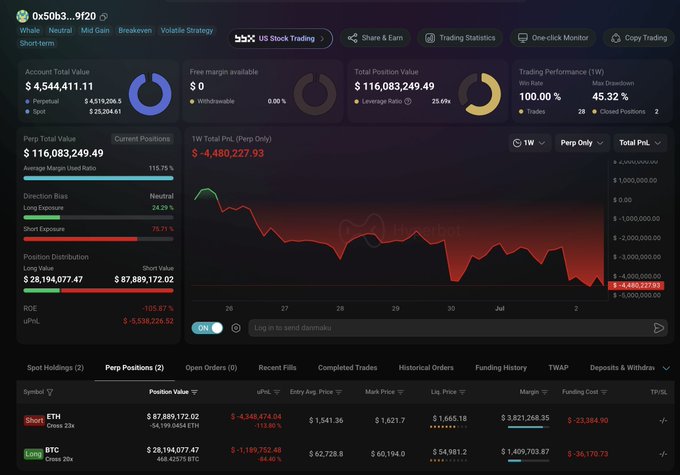The image size is (680, 475).
Task: Click the Trading Statistics chart icon
Action: pos(430,38)
